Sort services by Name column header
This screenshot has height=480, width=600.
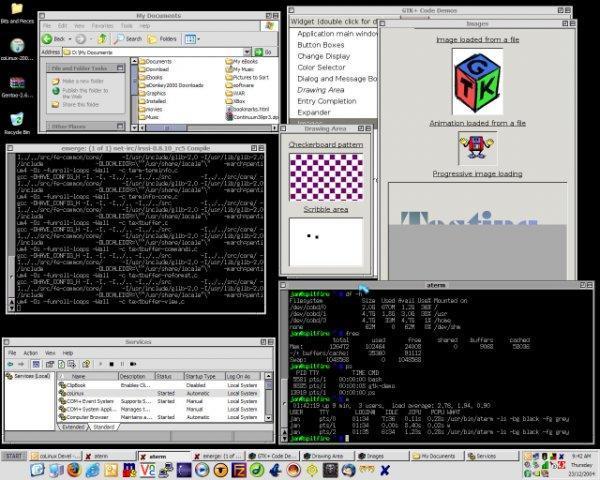coord(87,376)
